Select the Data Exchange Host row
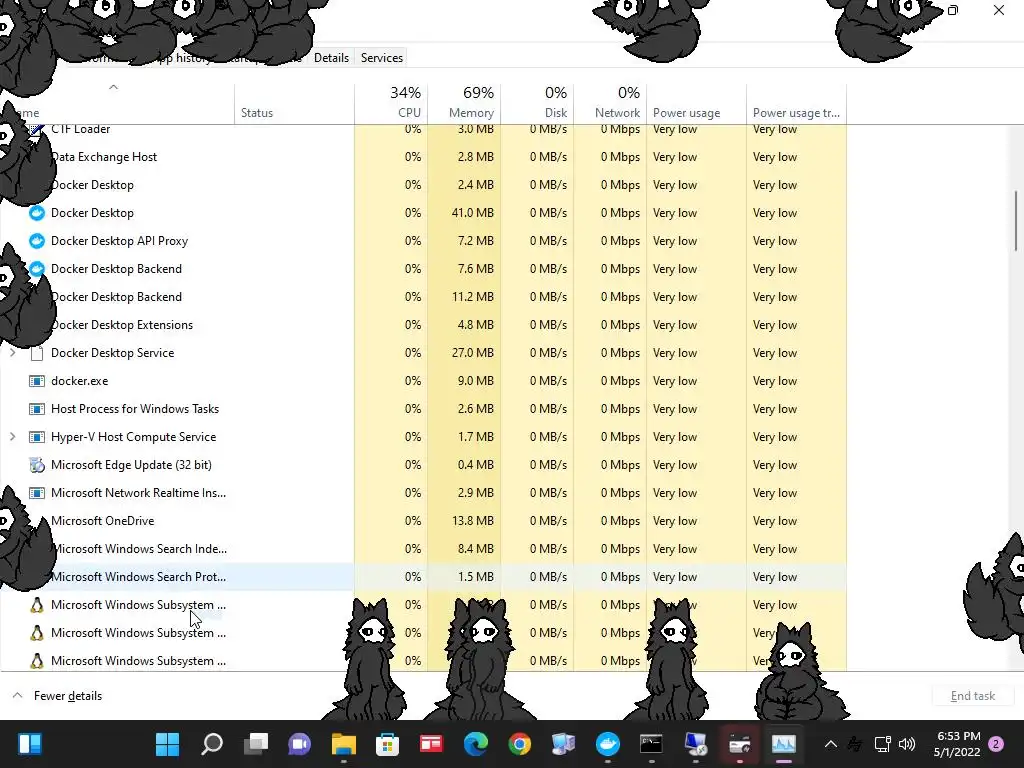 (423, 157)
